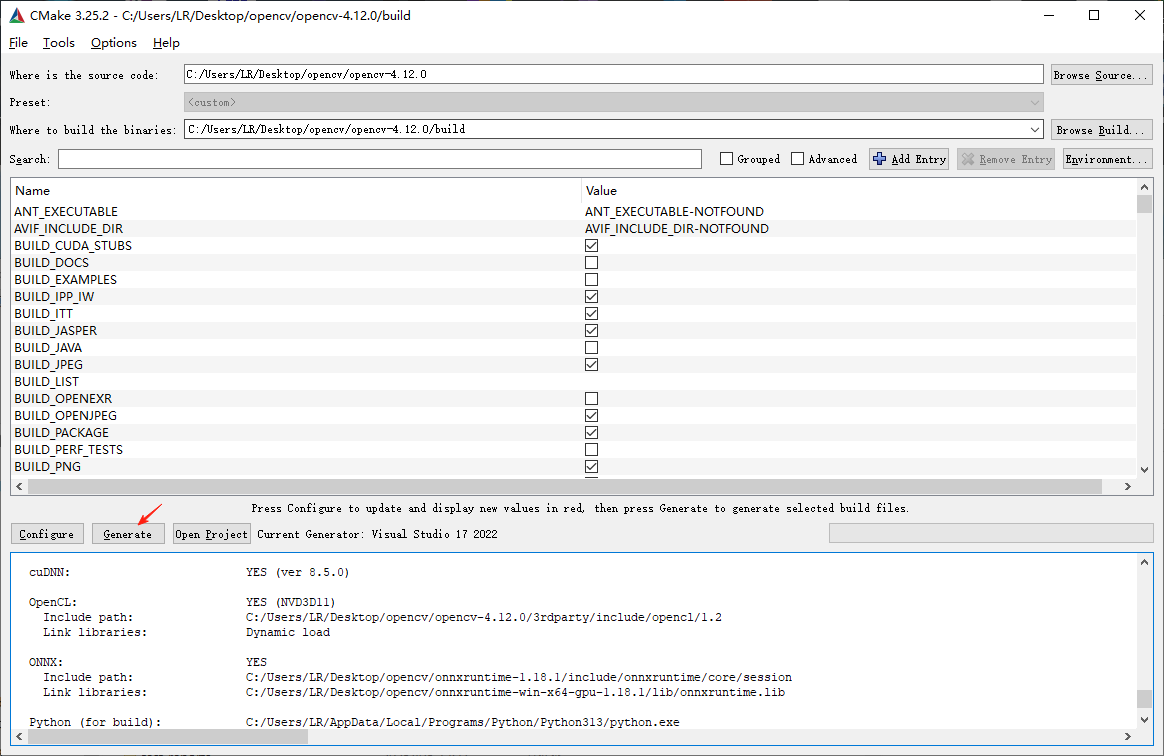Image resolution: width=1164 pixels, height=756 pixels.
Task: Toggle the BUILD_PNG checkbox
Action: [x=592, y=467]
